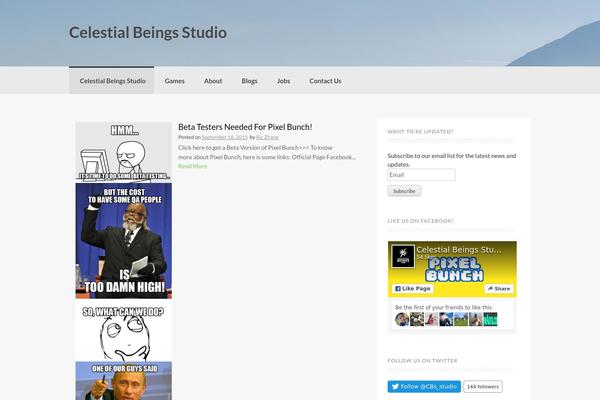
Task: Click the "Follow us on Twitter" heading
Action: click(x=422, y=361)
